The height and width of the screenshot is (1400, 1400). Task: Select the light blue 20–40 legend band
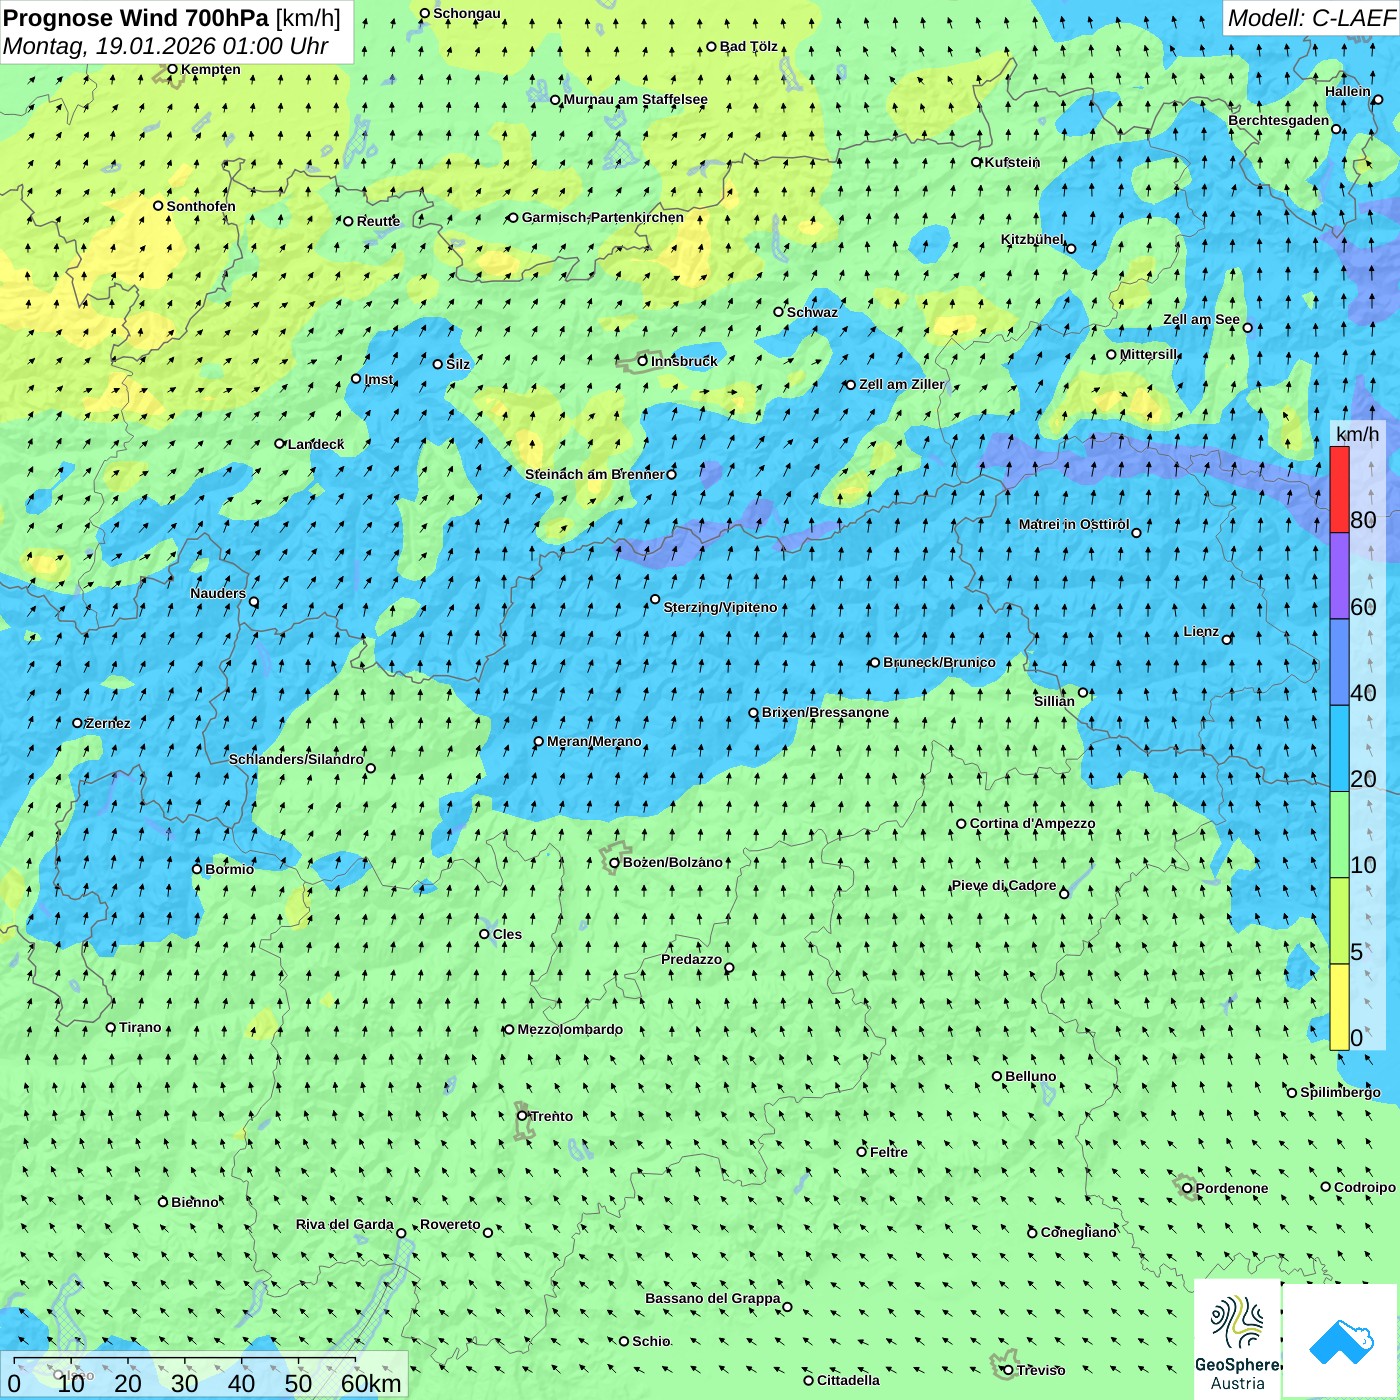[1339, 749]
